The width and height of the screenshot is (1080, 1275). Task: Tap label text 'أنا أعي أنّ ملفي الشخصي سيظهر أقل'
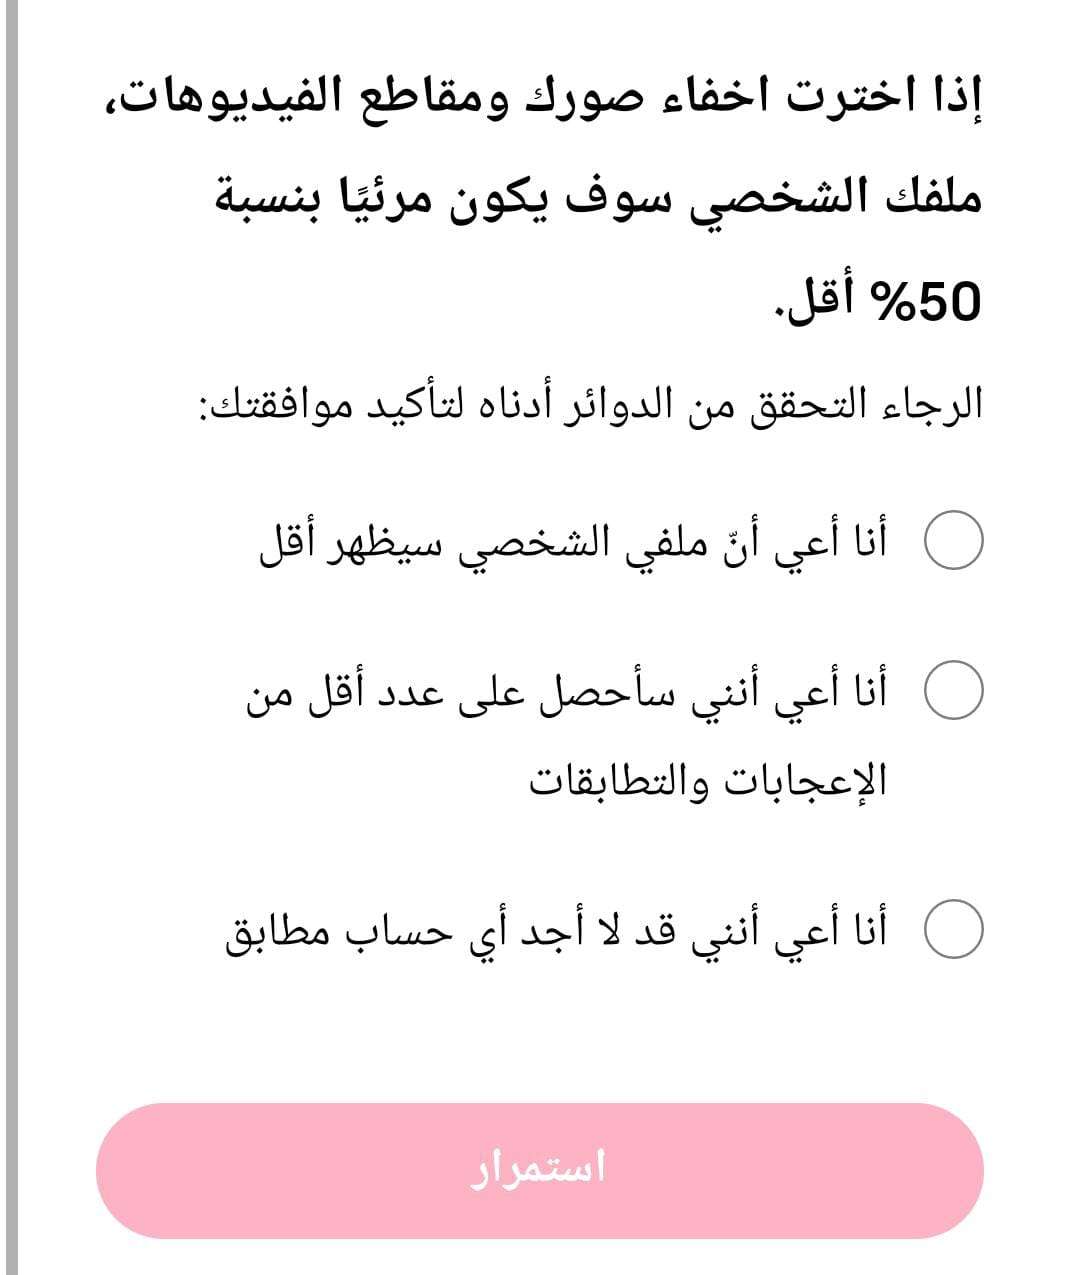pos(573,543)
